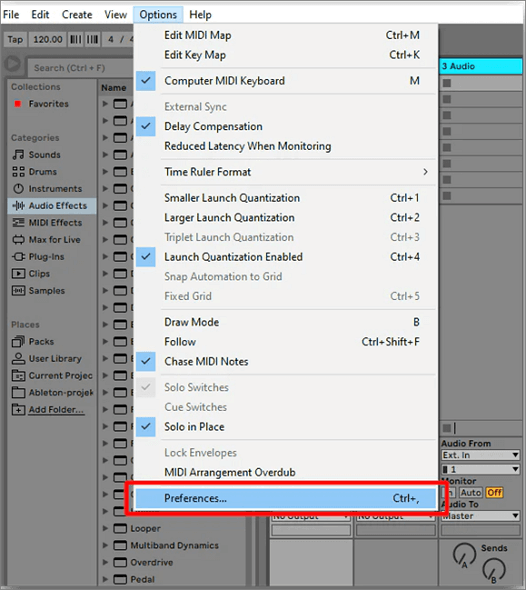This screenshot has width=526, height=590.
Task: Close the Options menu
Action: click(158, 15)
